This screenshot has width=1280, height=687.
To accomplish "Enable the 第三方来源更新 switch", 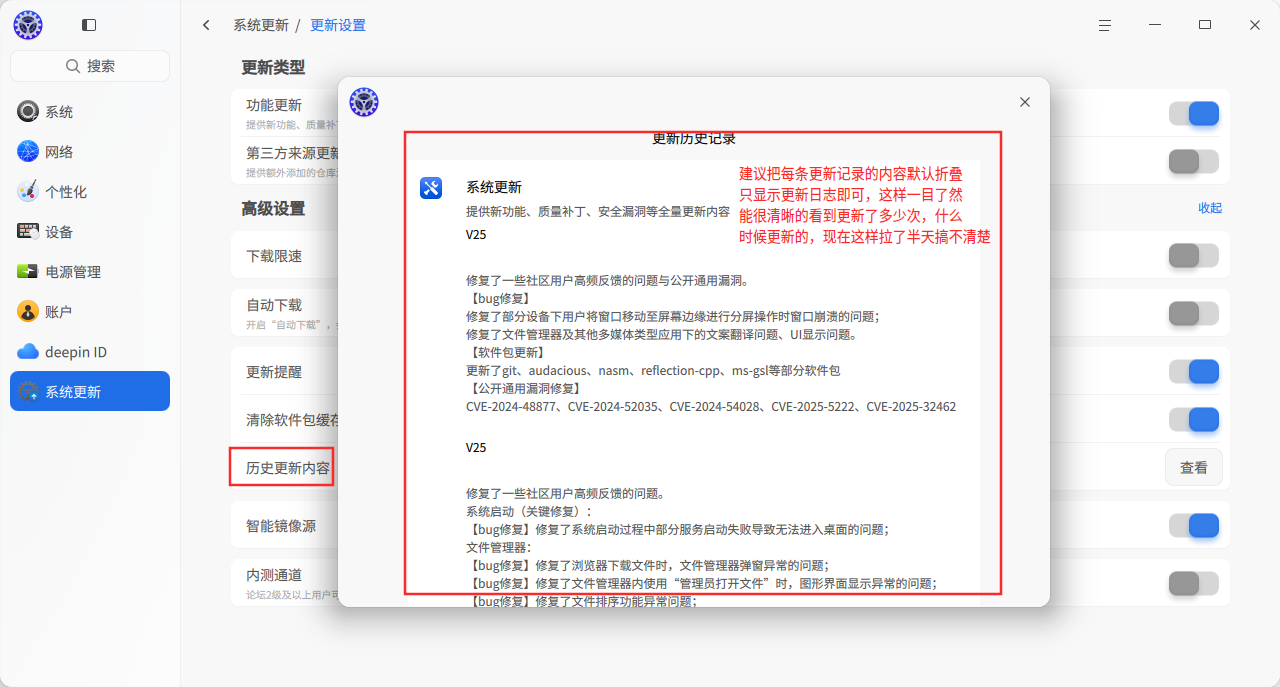I will pyautogui.click(x=1194, y=162).
